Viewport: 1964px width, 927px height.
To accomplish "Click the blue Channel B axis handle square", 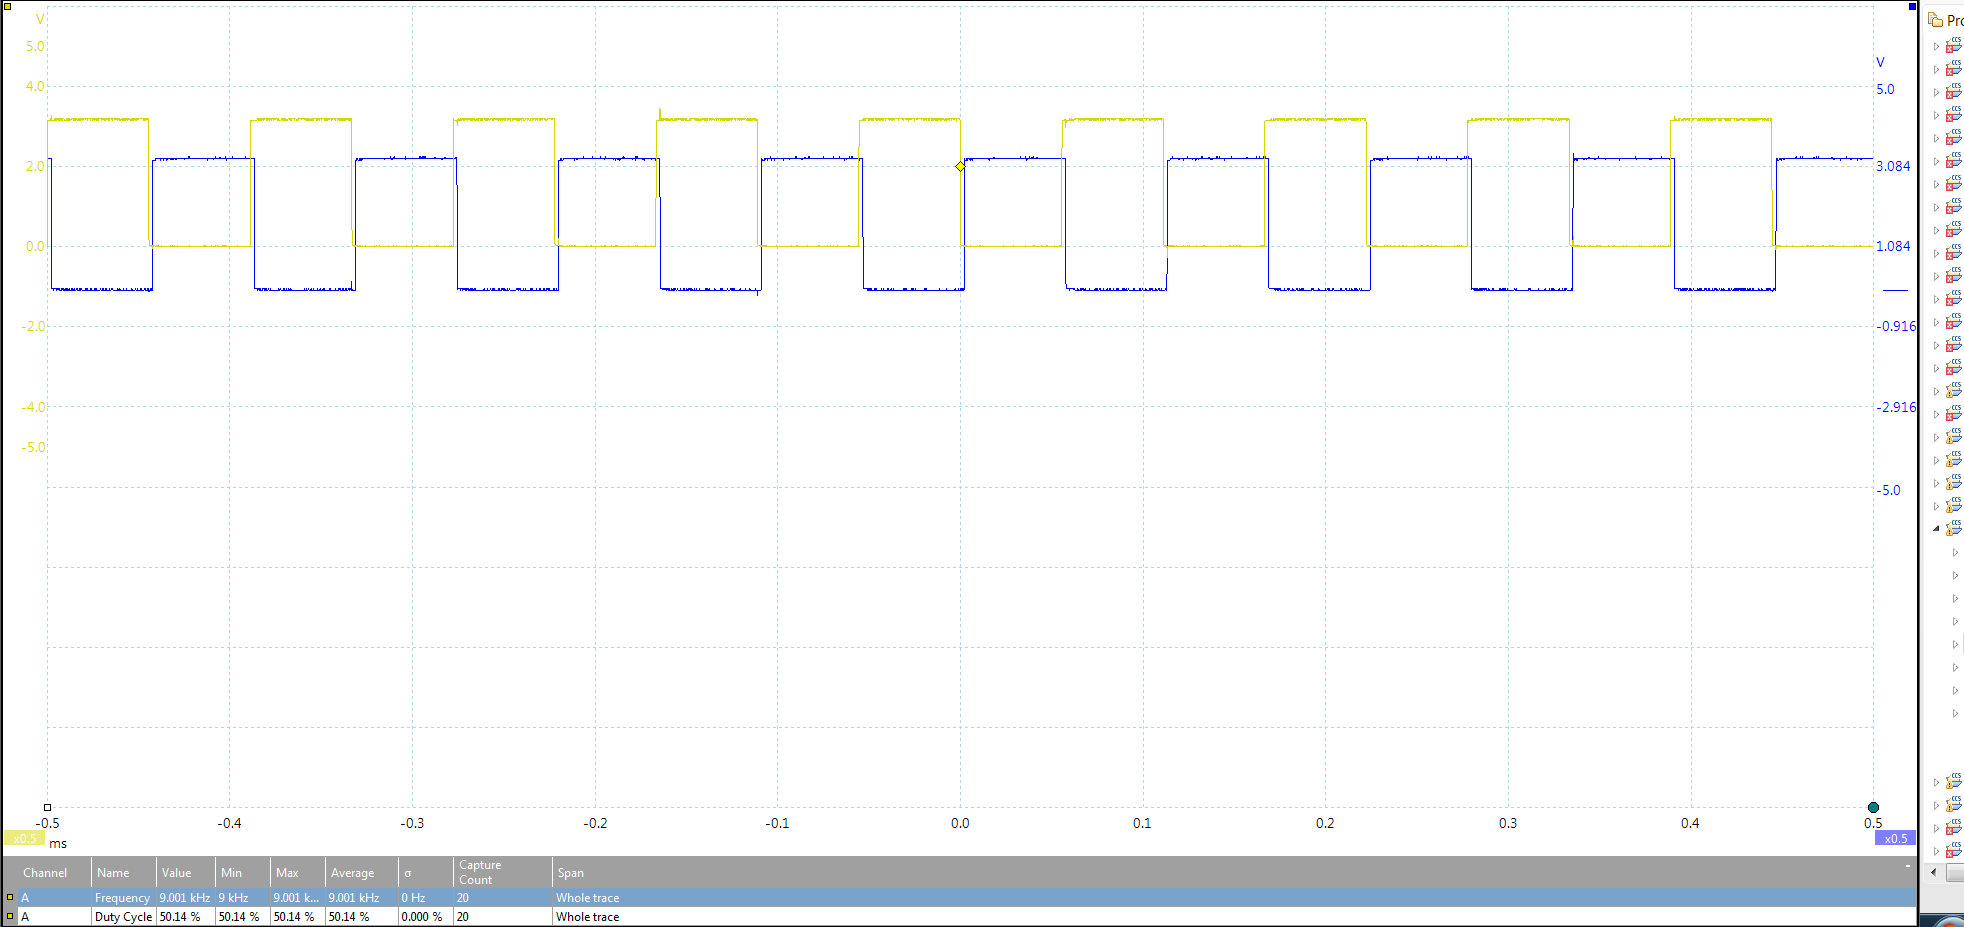I will click(1912, 6).
